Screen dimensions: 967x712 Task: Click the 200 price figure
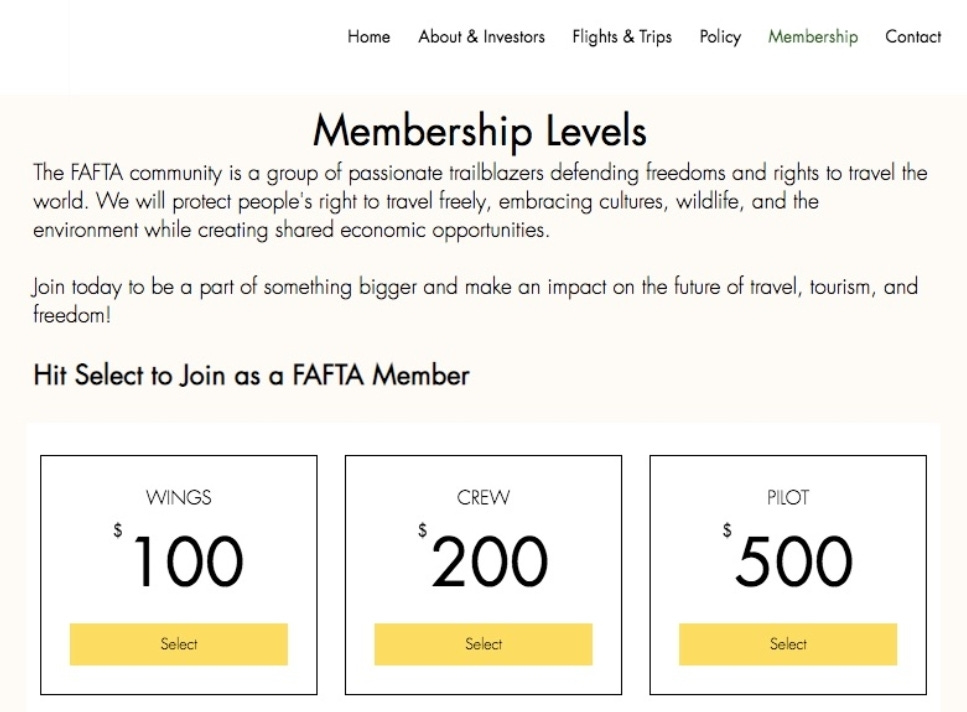pos(490,562)
